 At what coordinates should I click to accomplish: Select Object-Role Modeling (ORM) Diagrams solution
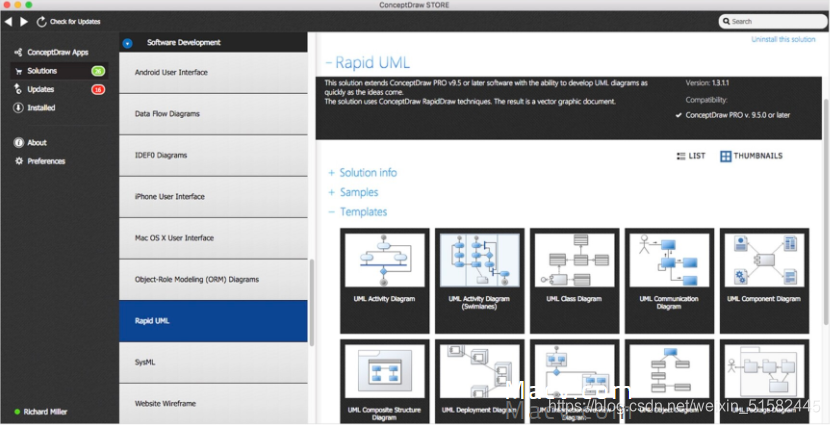(x=213, y=279)
